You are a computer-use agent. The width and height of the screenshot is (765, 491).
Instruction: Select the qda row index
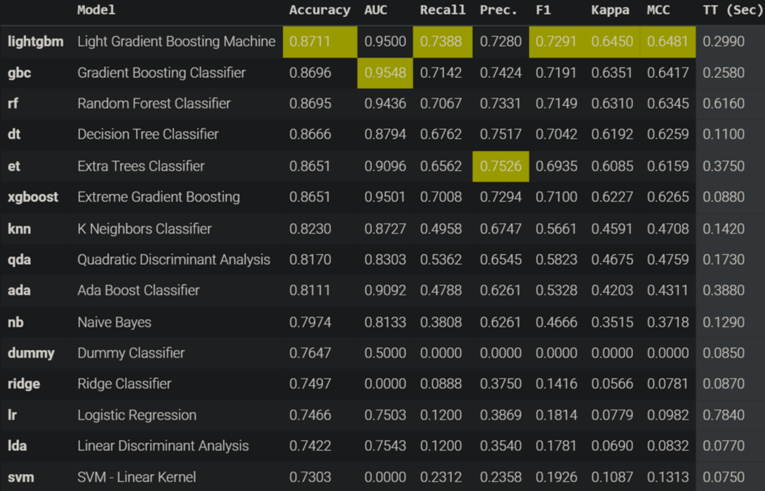click(20, 259)
